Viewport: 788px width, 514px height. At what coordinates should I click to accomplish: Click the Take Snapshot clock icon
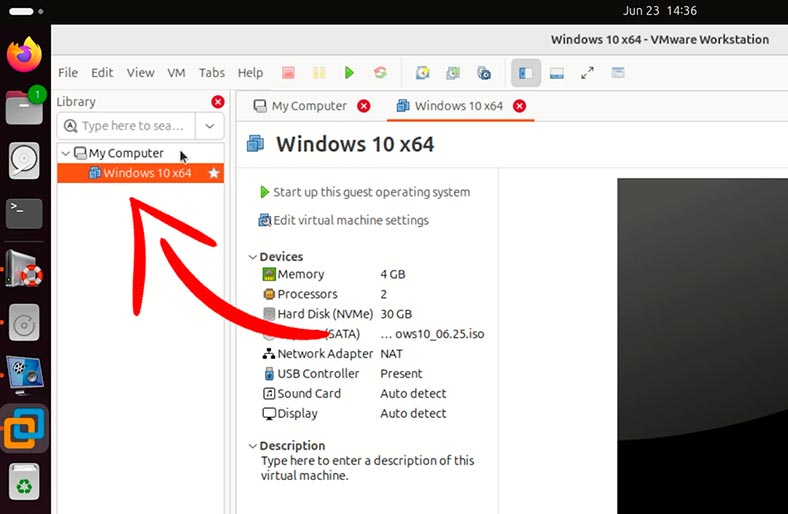pos(423,73)
